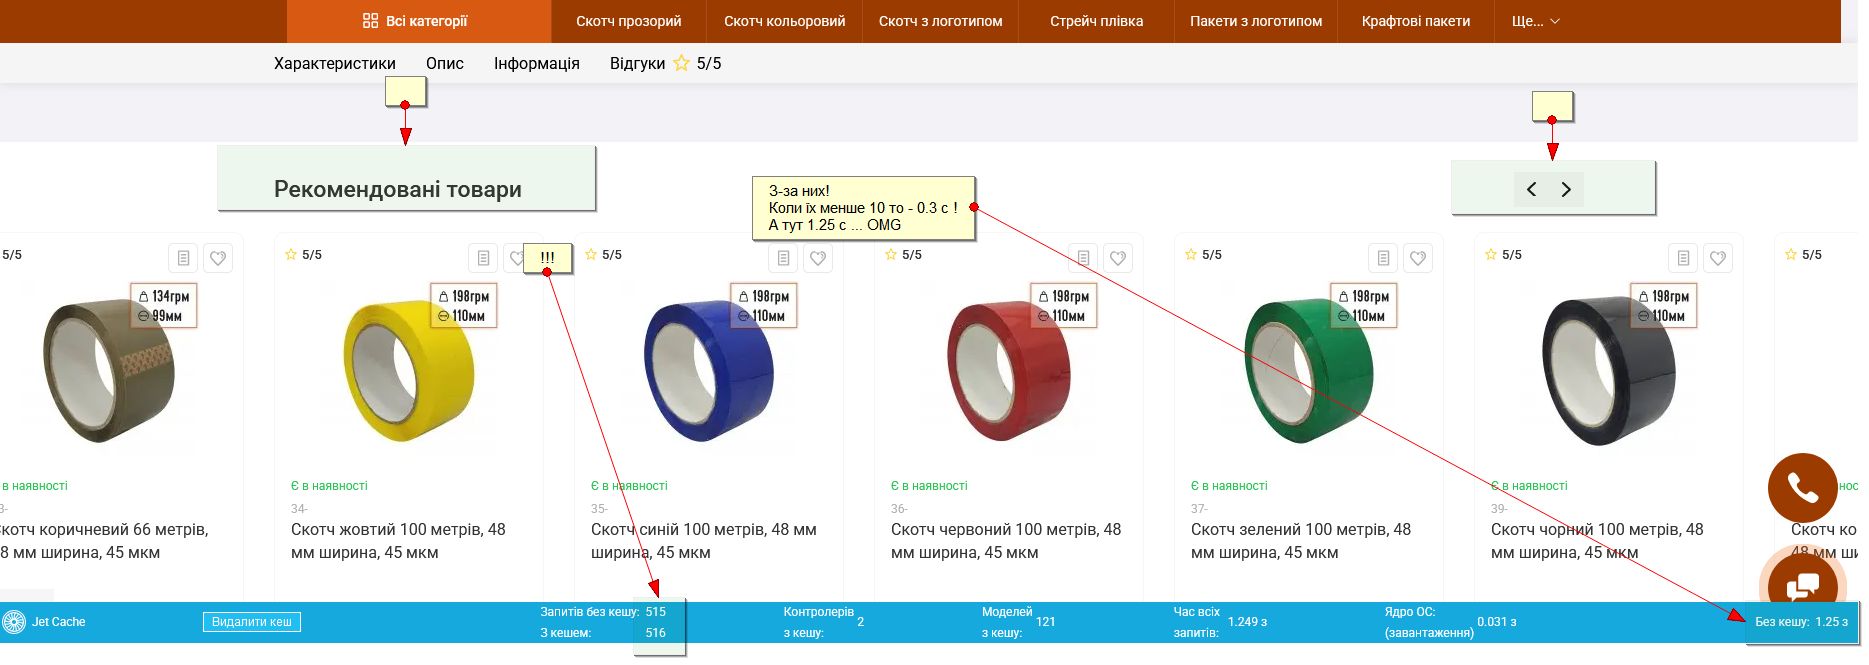The width and height of the screenshot is (1869, 665).
Task: Click yellow tape 198грм weight badge
Action: point(464,296)
